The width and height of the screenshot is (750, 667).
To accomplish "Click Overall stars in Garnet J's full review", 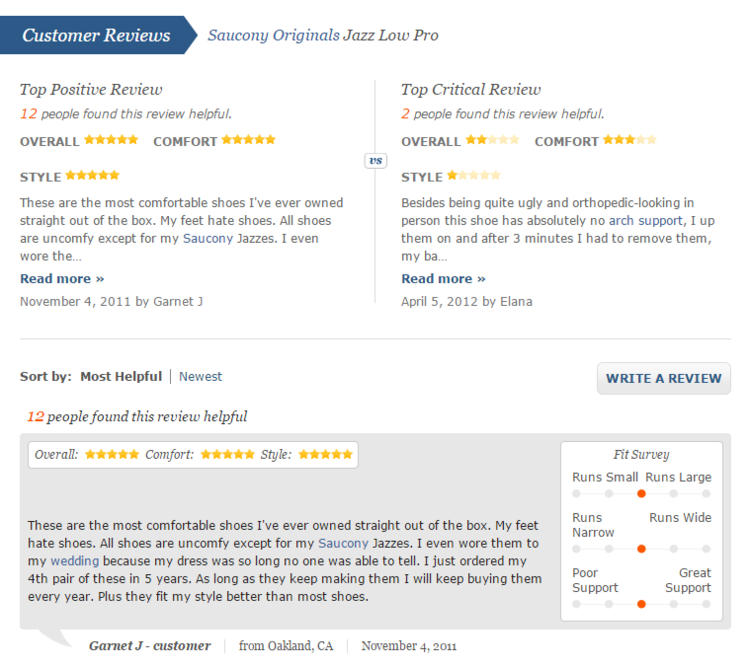I will 112,455.
